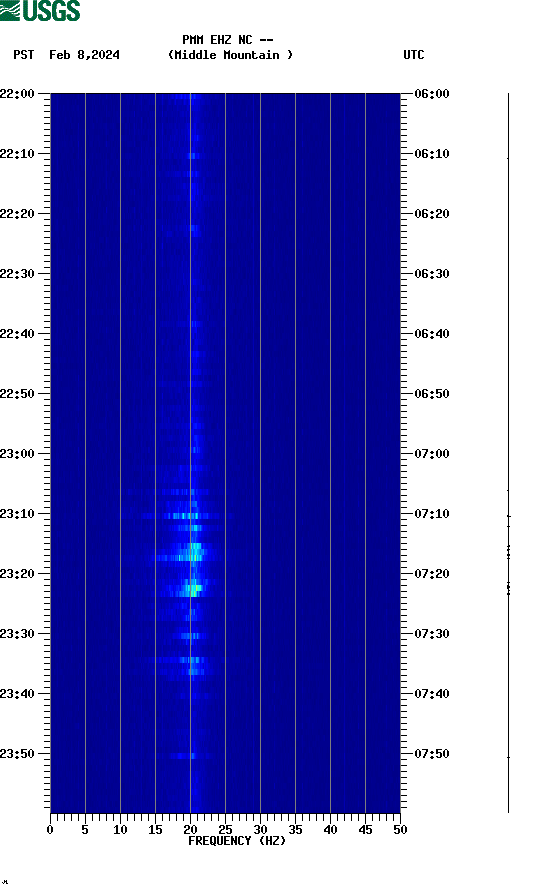Click the '22:20' PST time label

(x=17, y=214)
